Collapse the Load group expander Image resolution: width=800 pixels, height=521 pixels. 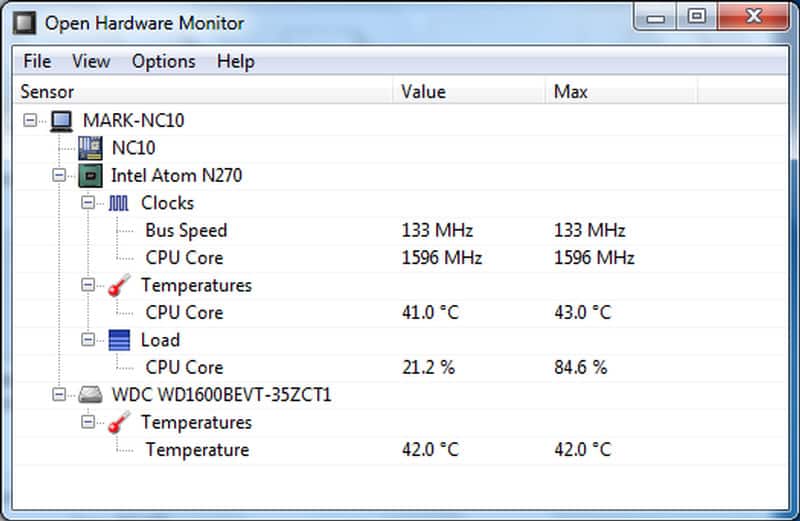pyautogui.click(x=89, y=340)
